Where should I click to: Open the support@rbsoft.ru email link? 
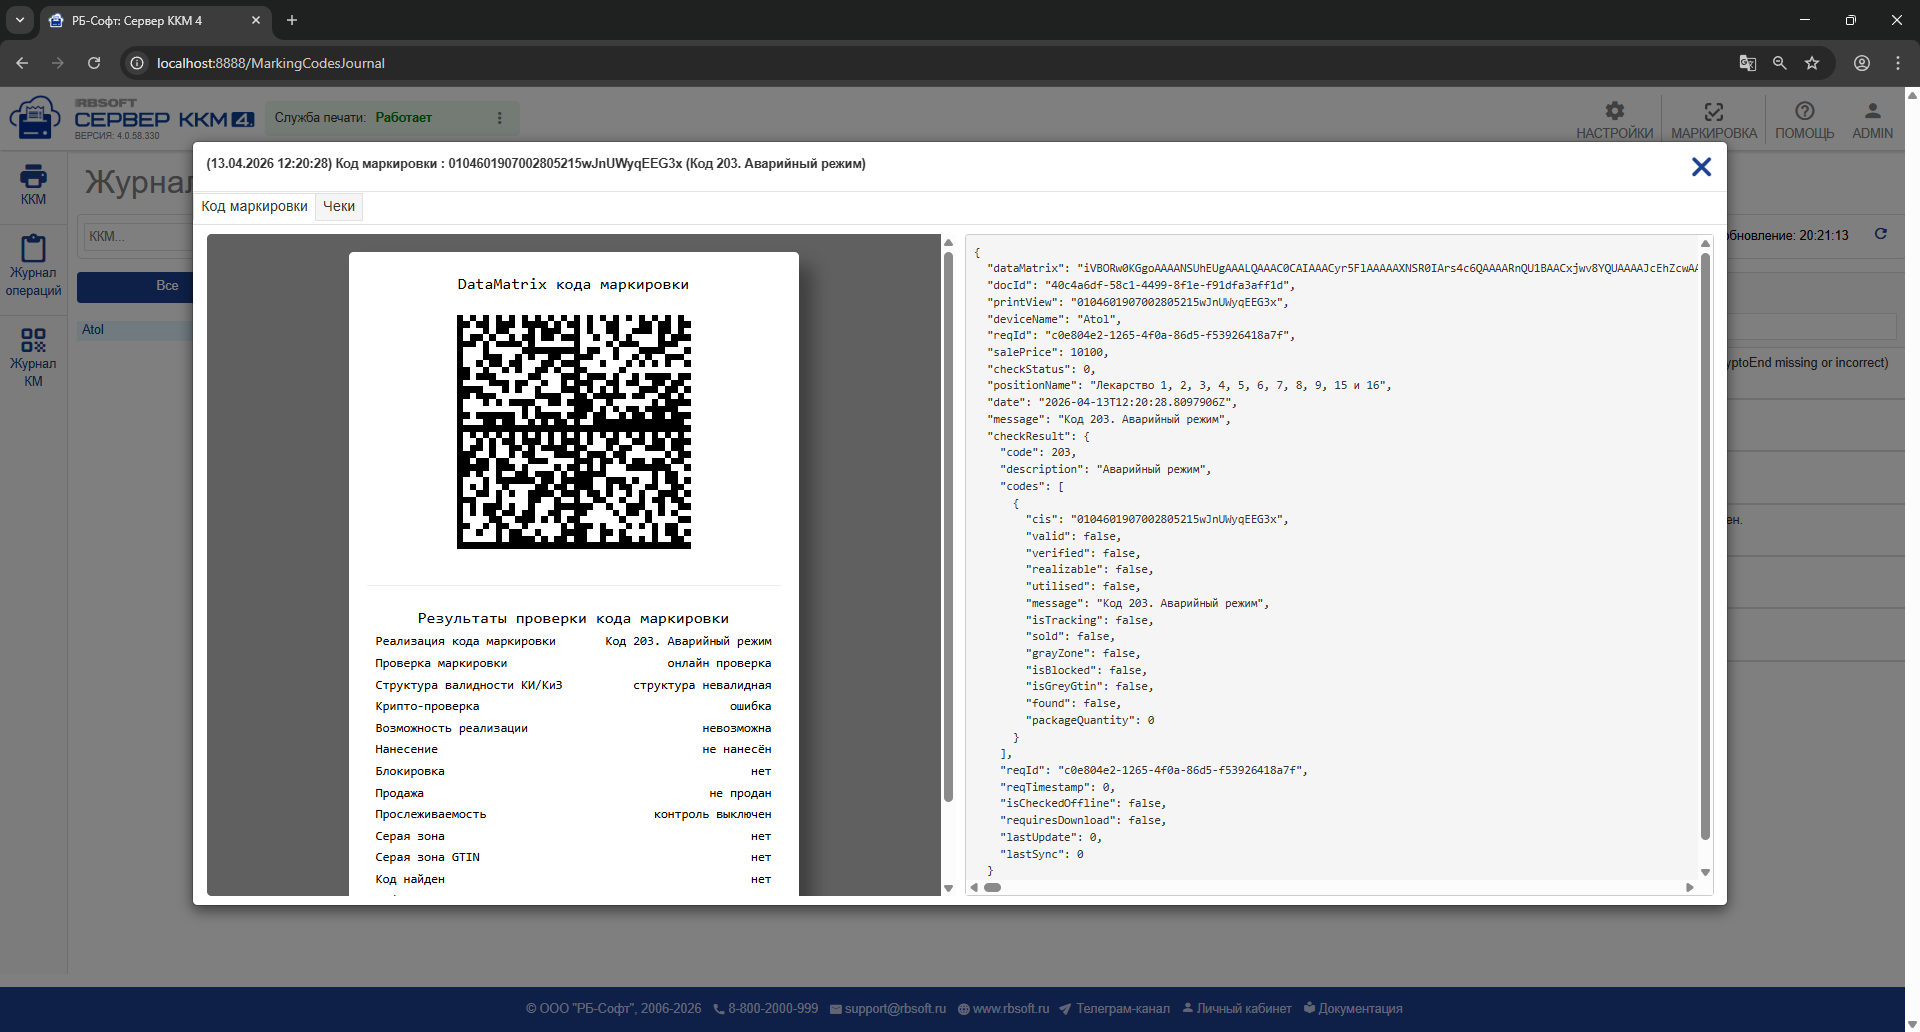coord(888,1009)
